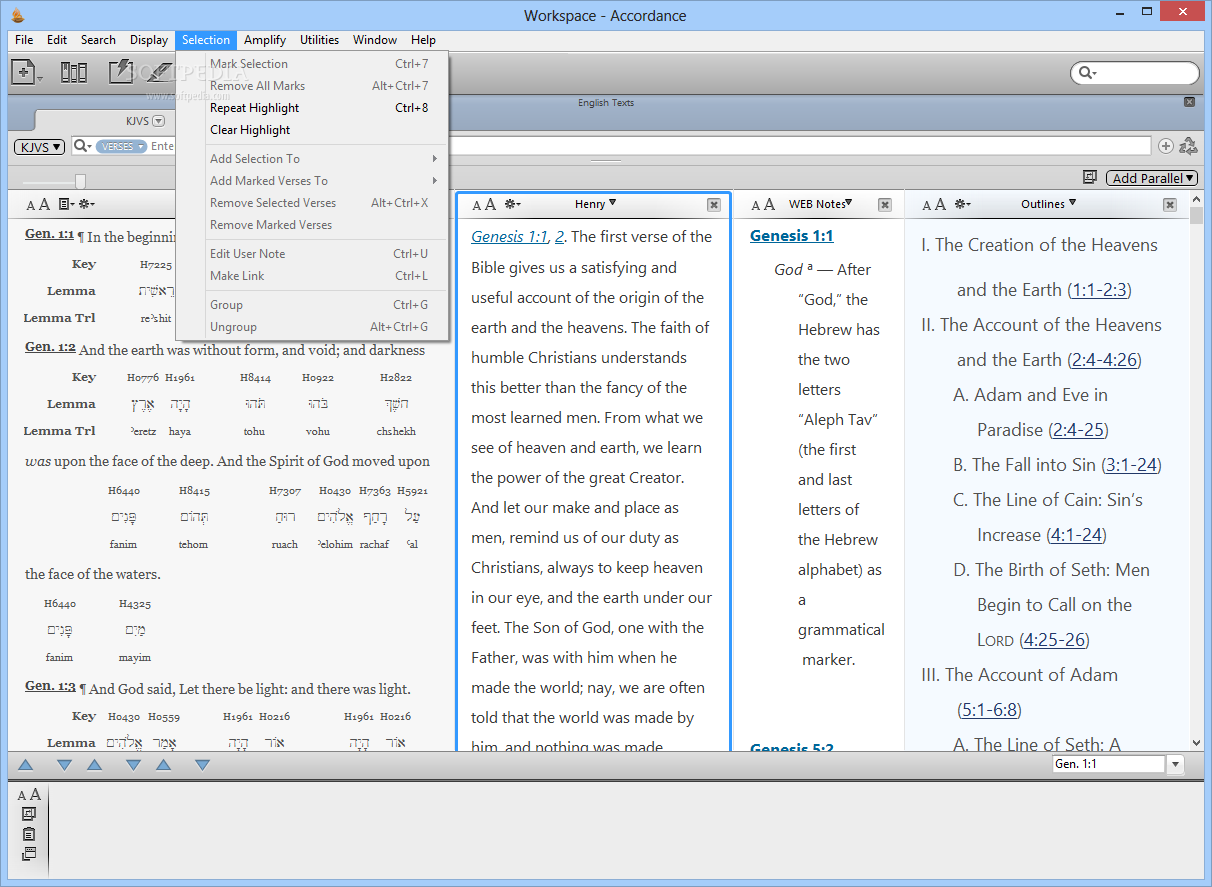Open the Gen. 1:1 reference dropdown arrow
The image size is (1212, 887).
pos(1176,765)
